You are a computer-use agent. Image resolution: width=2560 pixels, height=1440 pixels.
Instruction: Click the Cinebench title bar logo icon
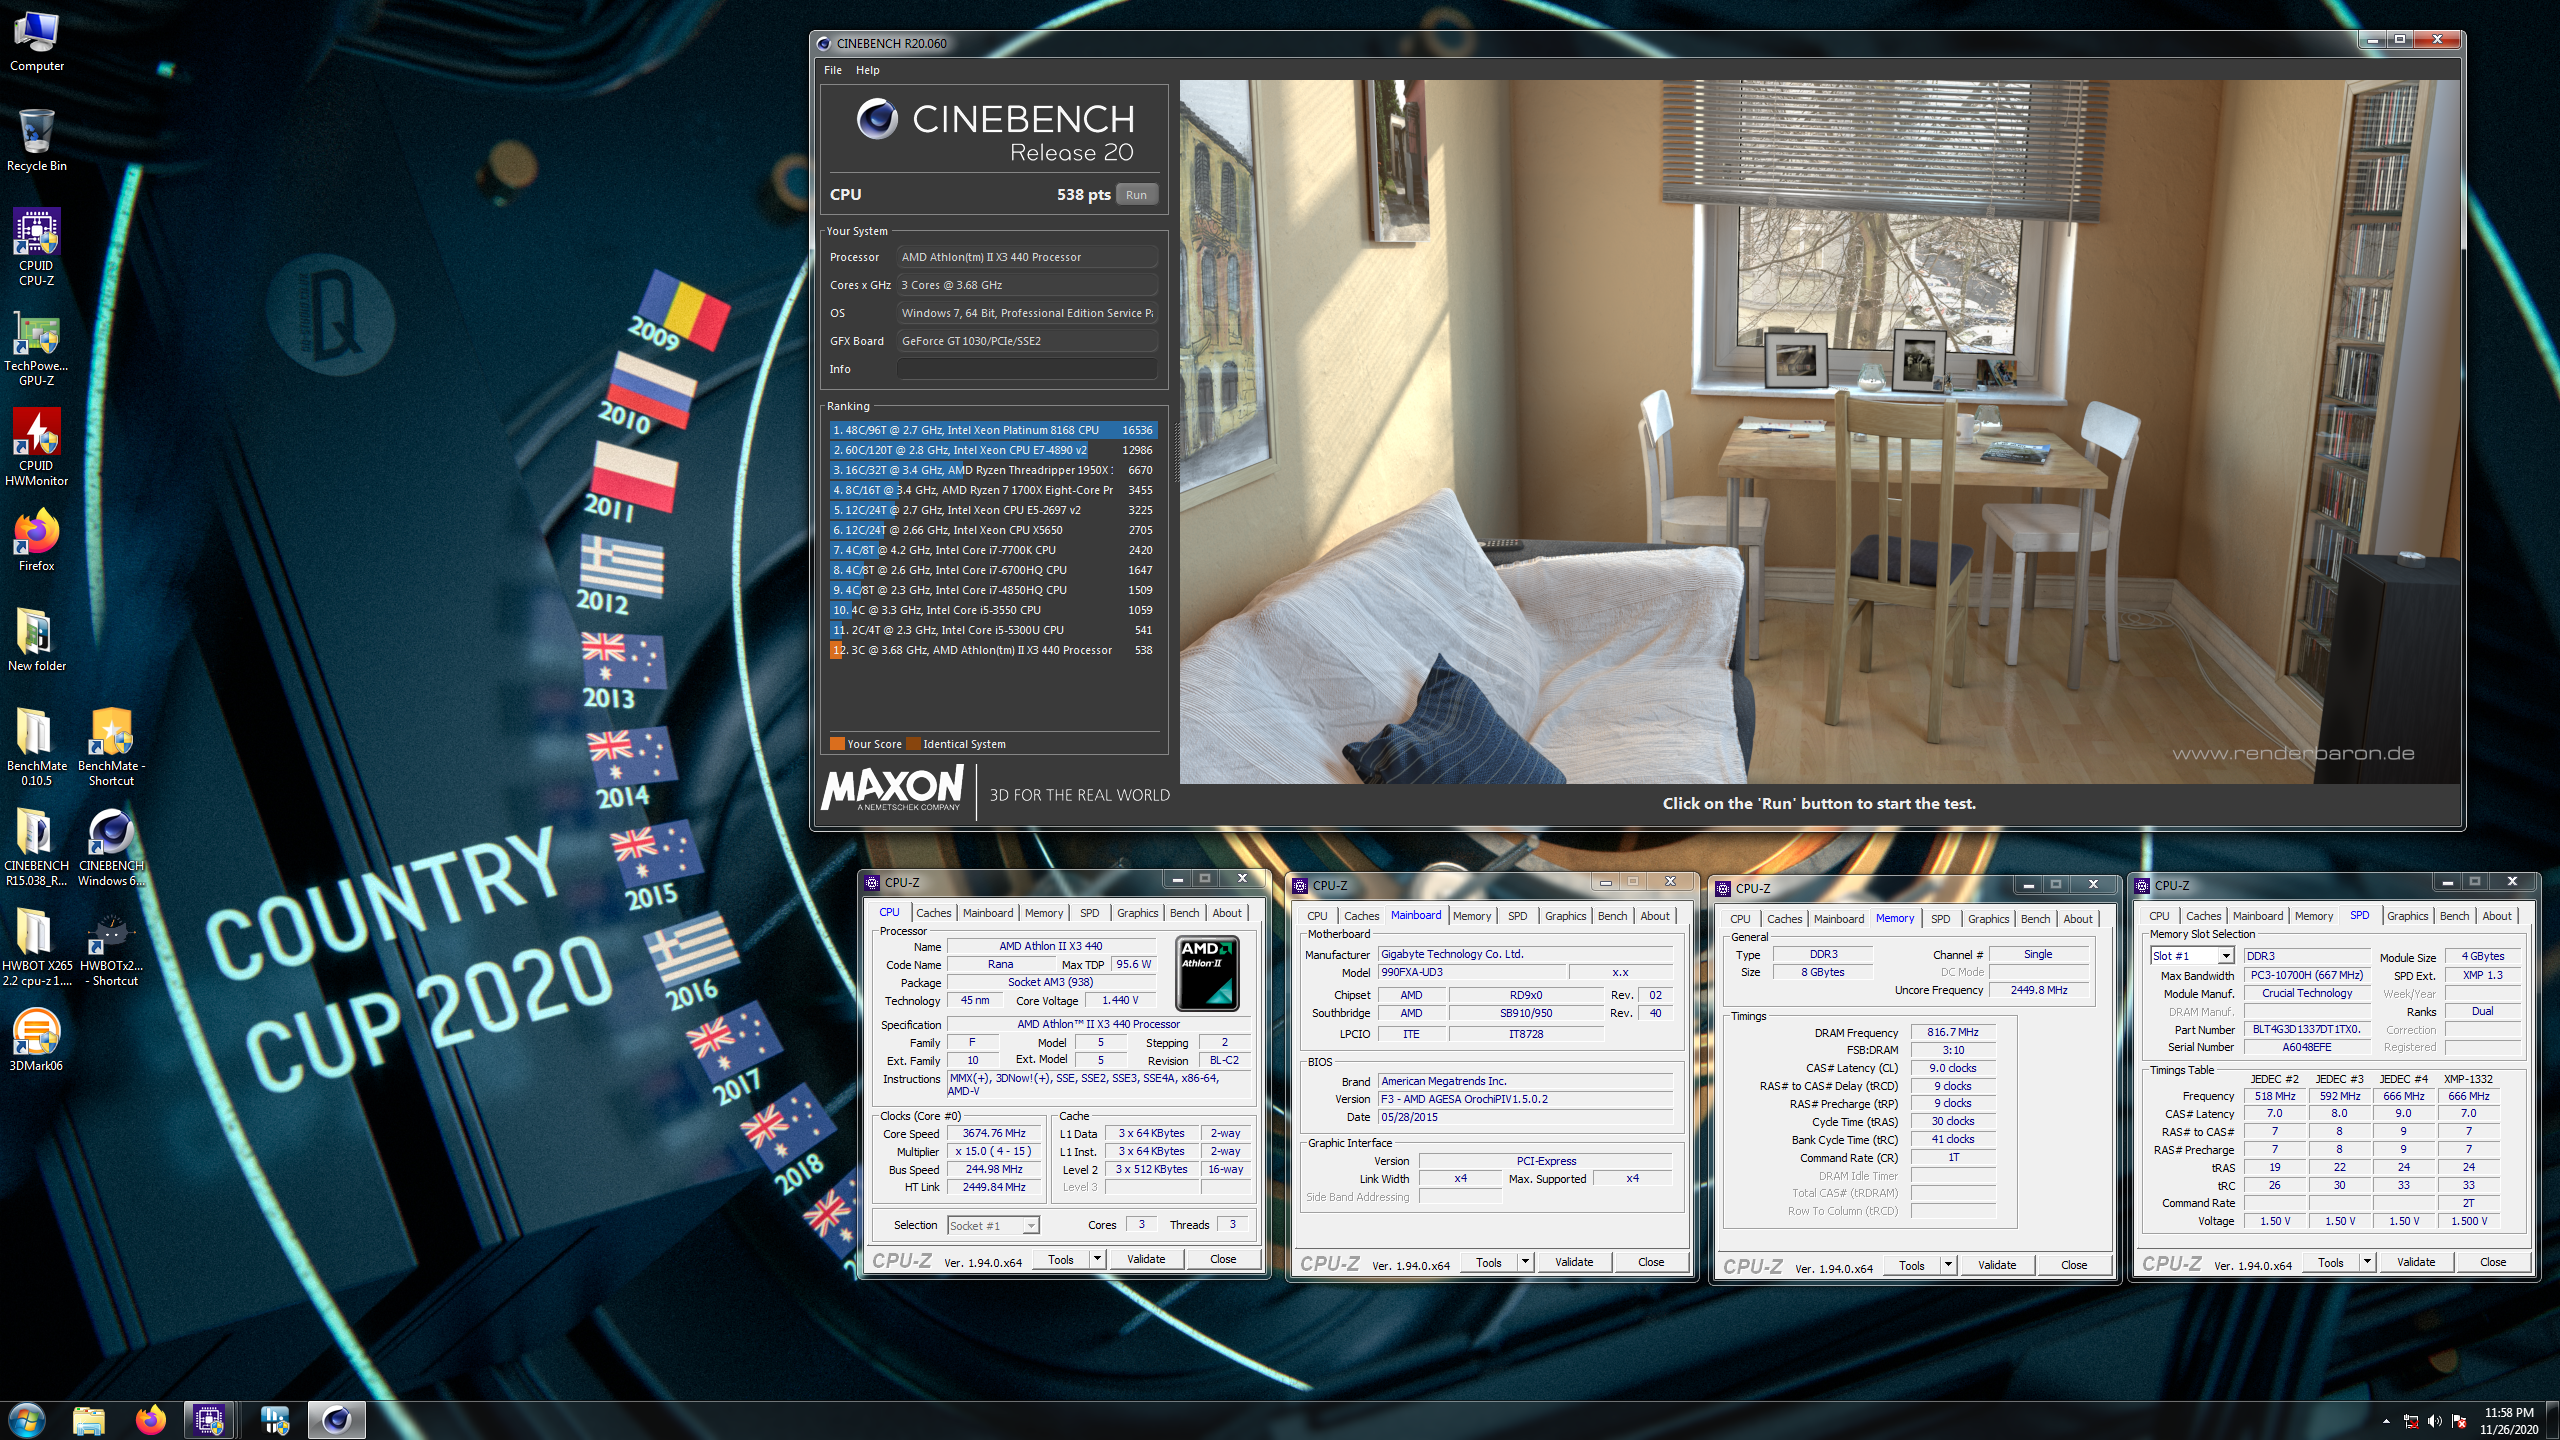pyautogui.click(x=824, y=43)
